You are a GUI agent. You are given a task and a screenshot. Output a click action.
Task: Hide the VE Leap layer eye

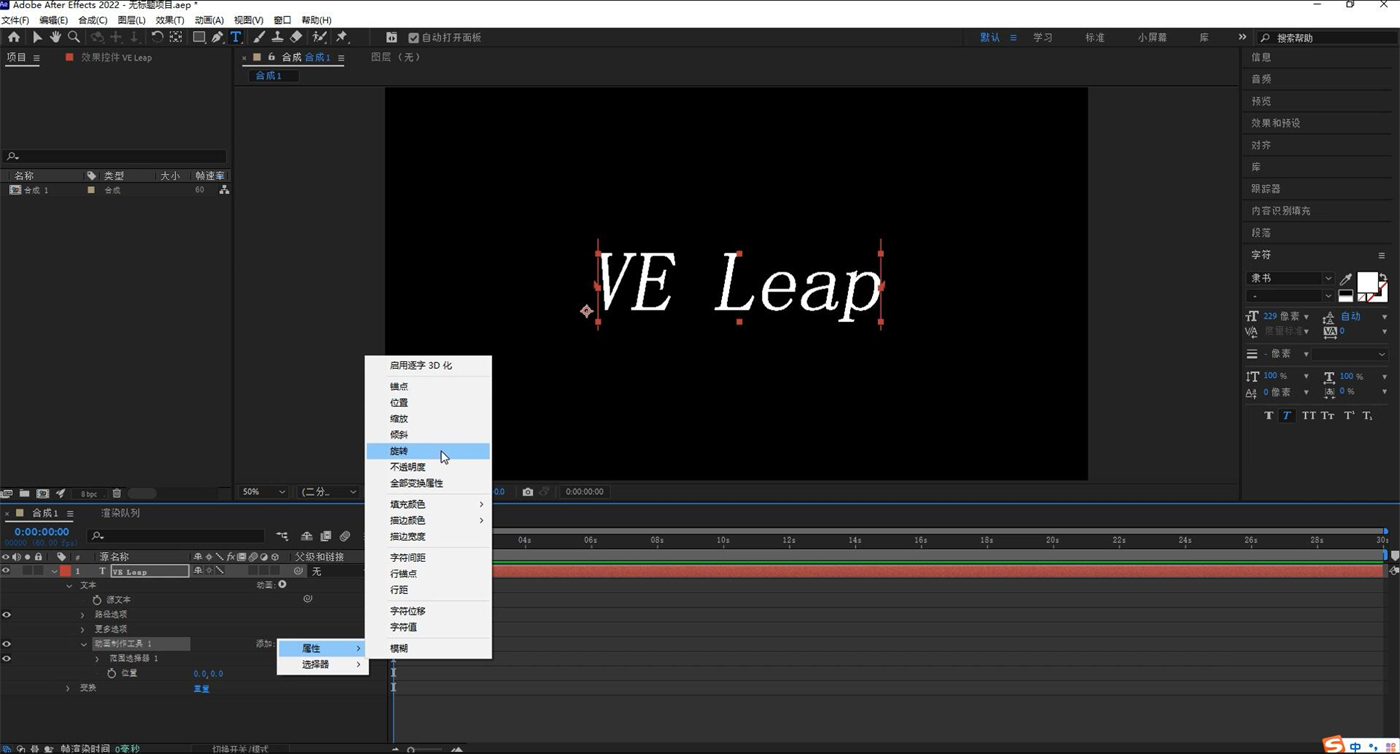6,571
